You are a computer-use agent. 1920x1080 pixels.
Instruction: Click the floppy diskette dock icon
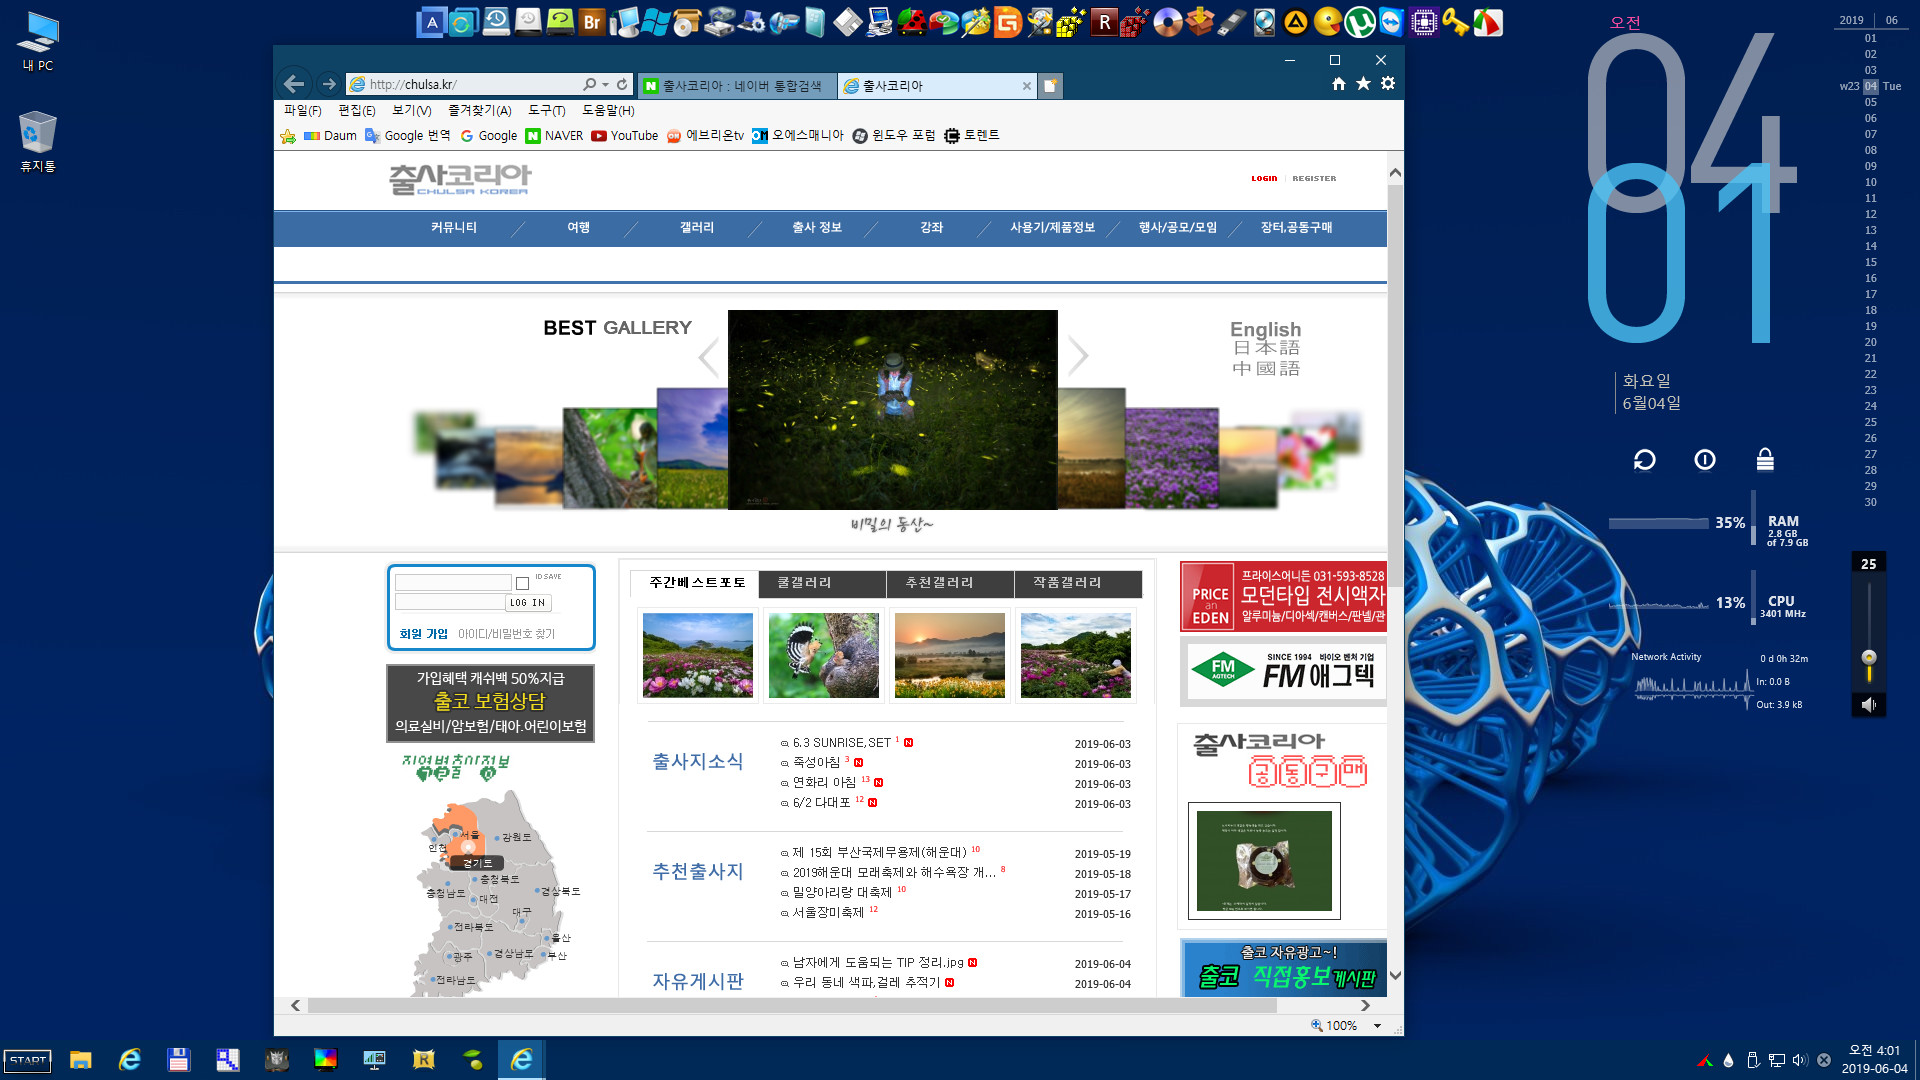point(848,22)
